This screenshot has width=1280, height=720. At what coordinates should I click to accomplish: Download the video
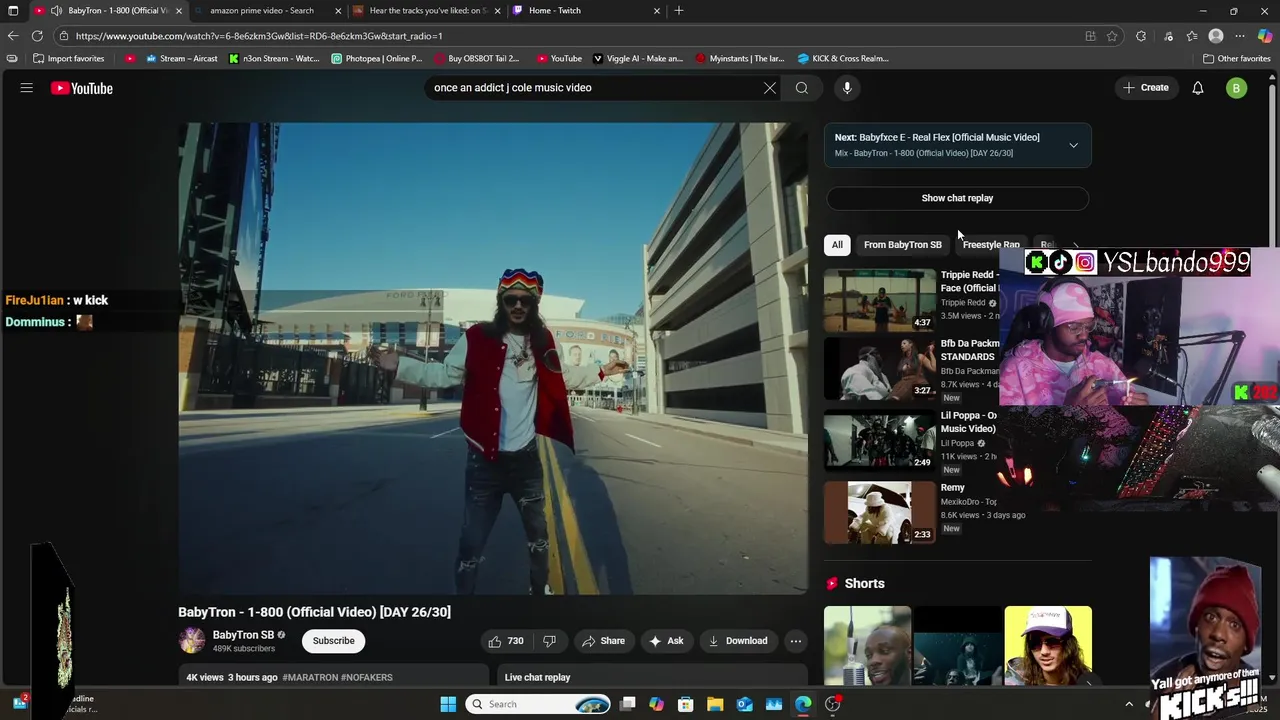(738, 641)
